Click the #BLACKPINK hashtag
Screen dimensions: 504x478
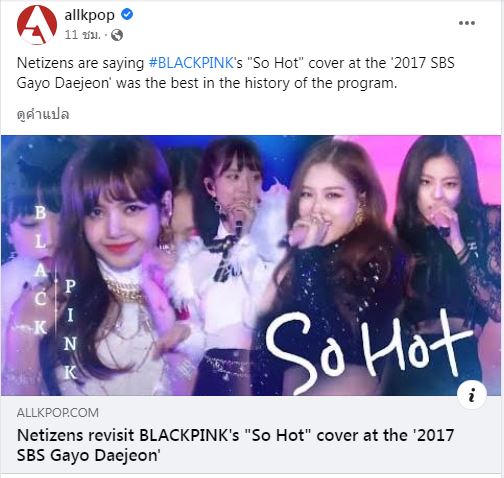pyautogui.click(x=191, y=63)
